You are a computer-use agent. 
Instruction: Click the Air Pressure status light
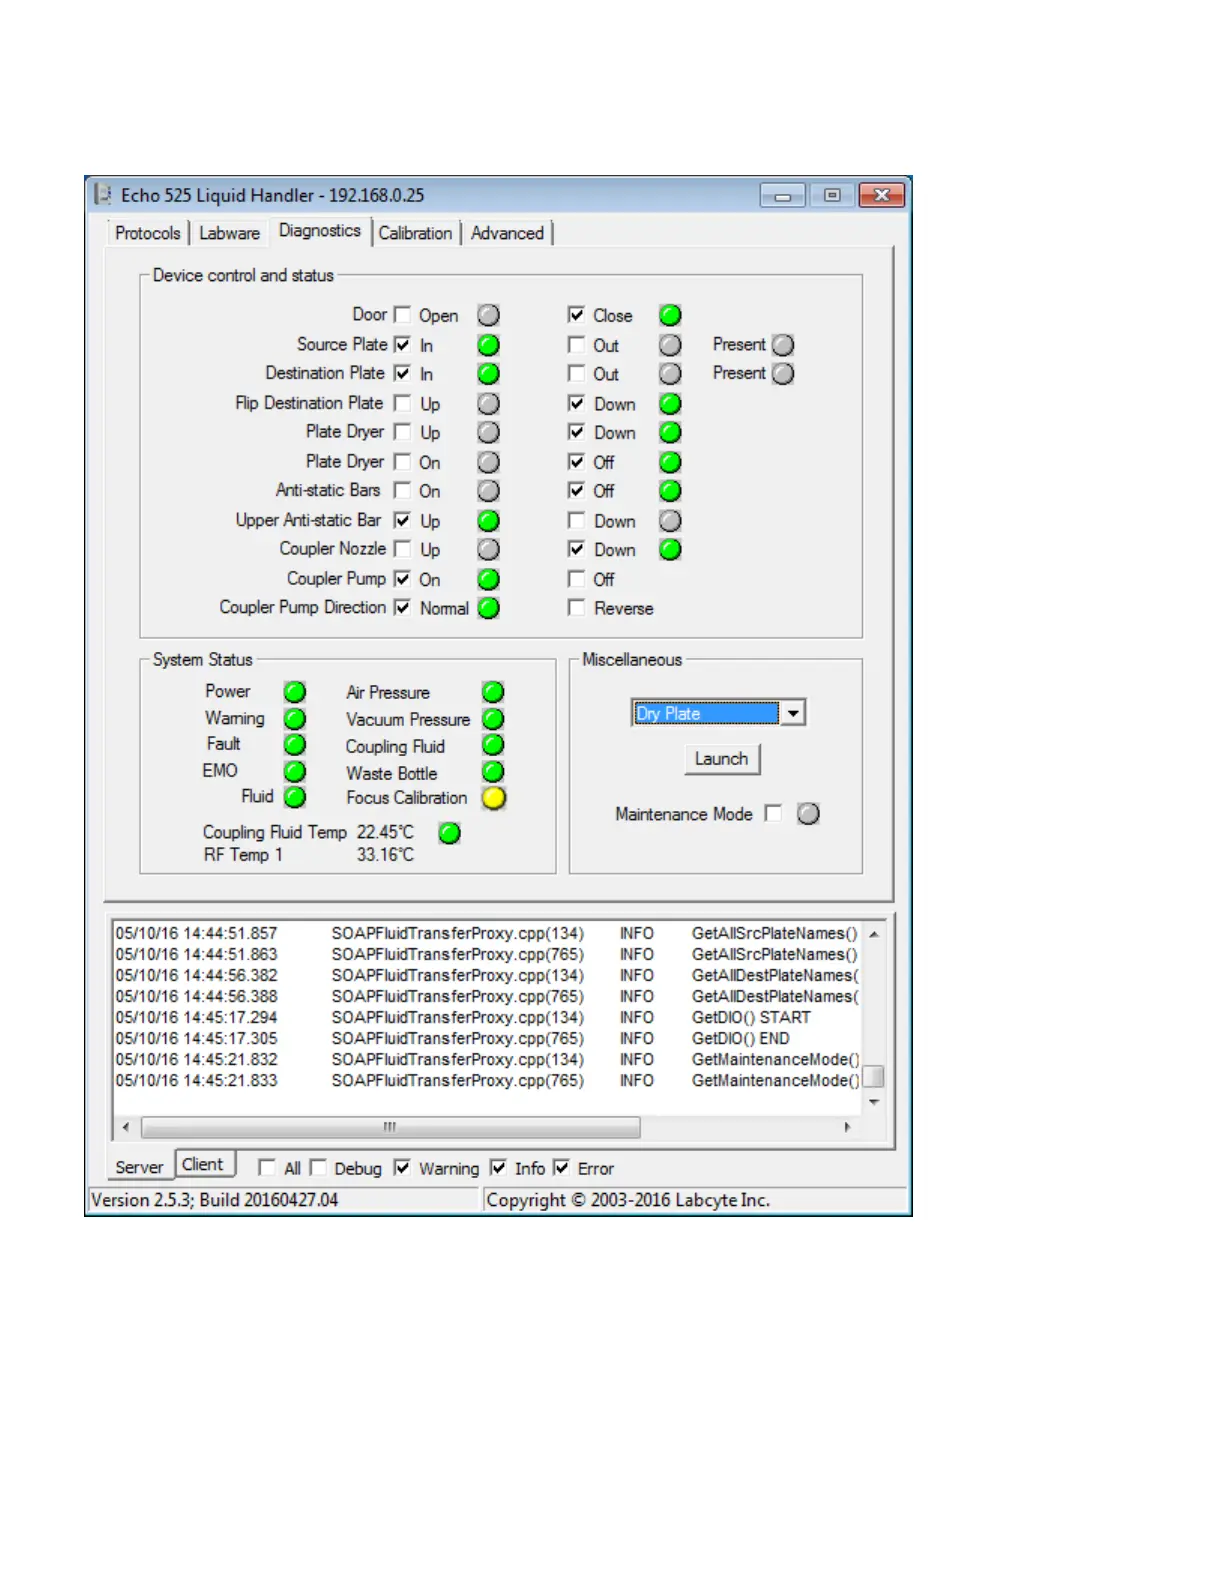tap(493, 692)
